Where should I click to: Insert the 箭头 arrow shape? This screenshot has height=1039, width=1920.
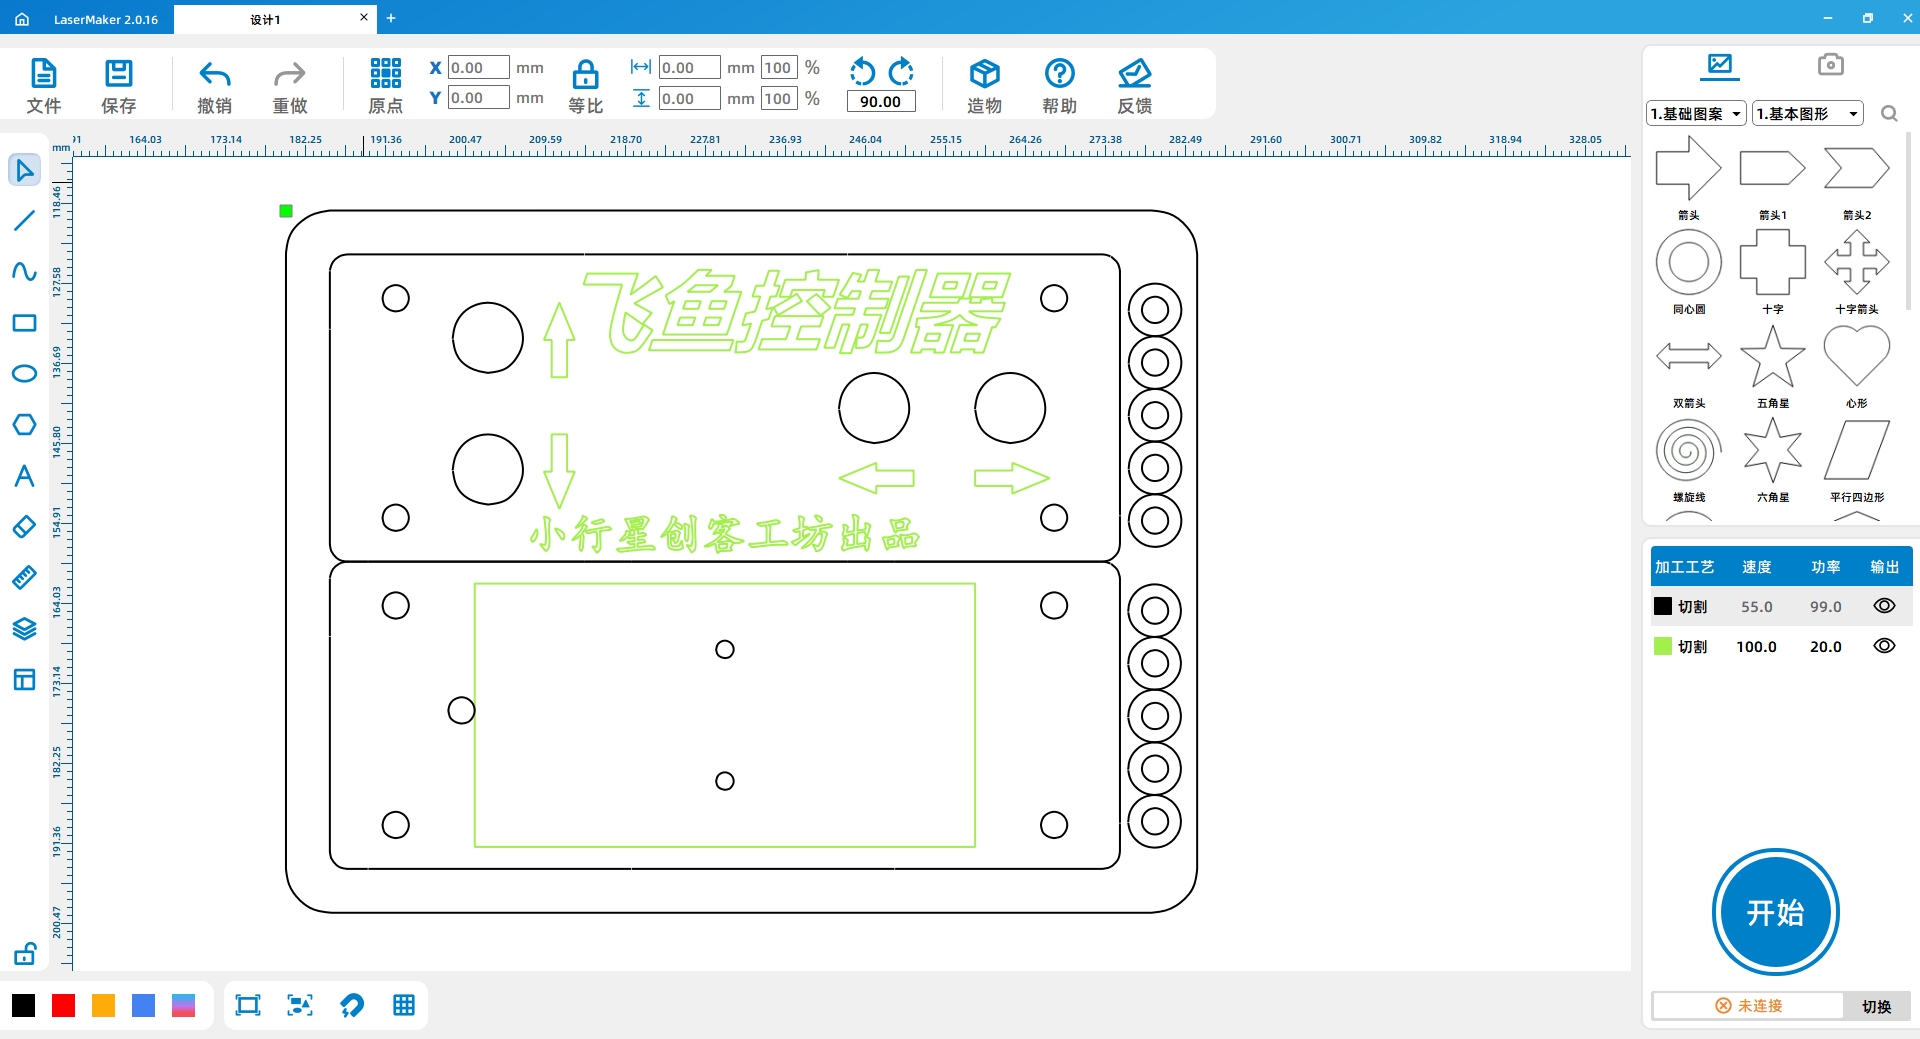[1689, 168]
